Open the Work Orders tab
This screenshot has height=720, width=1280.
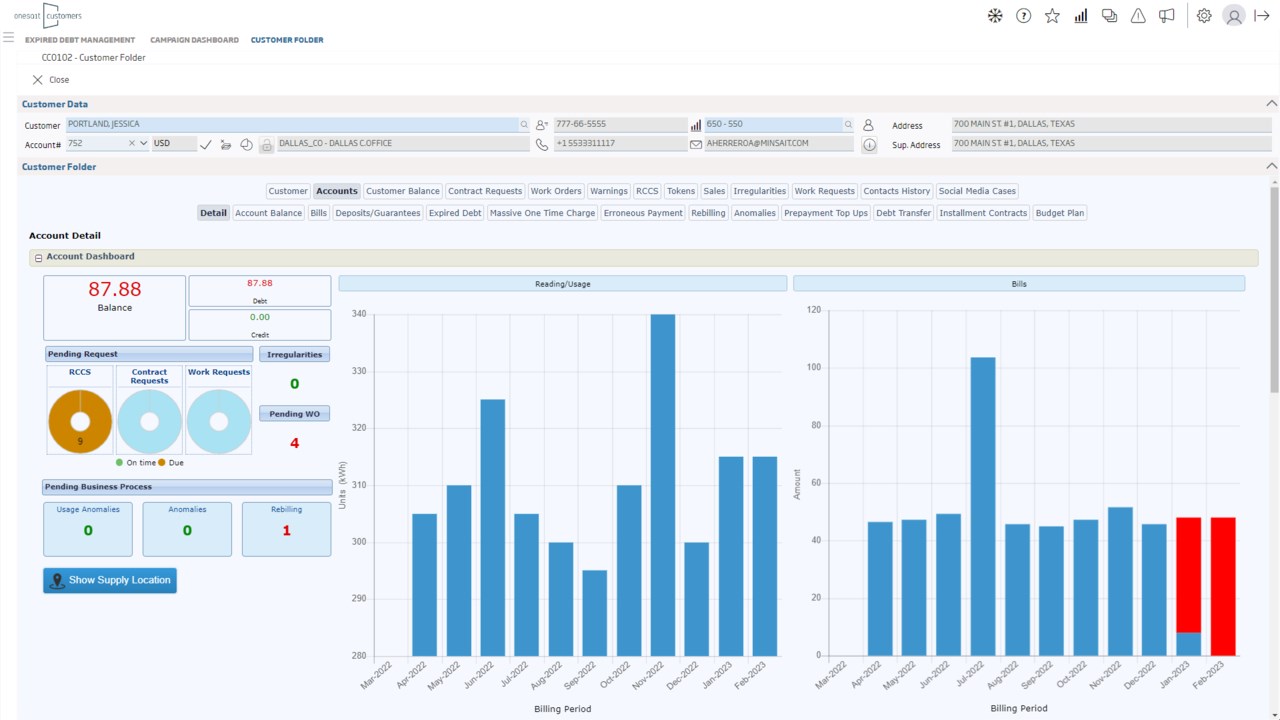(556, 191)
